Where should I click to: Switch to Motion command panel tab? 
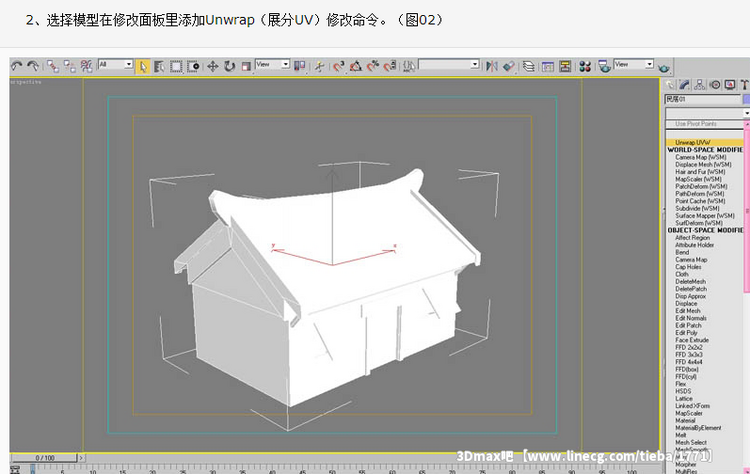pyautogui.click(x=715, y=85)
